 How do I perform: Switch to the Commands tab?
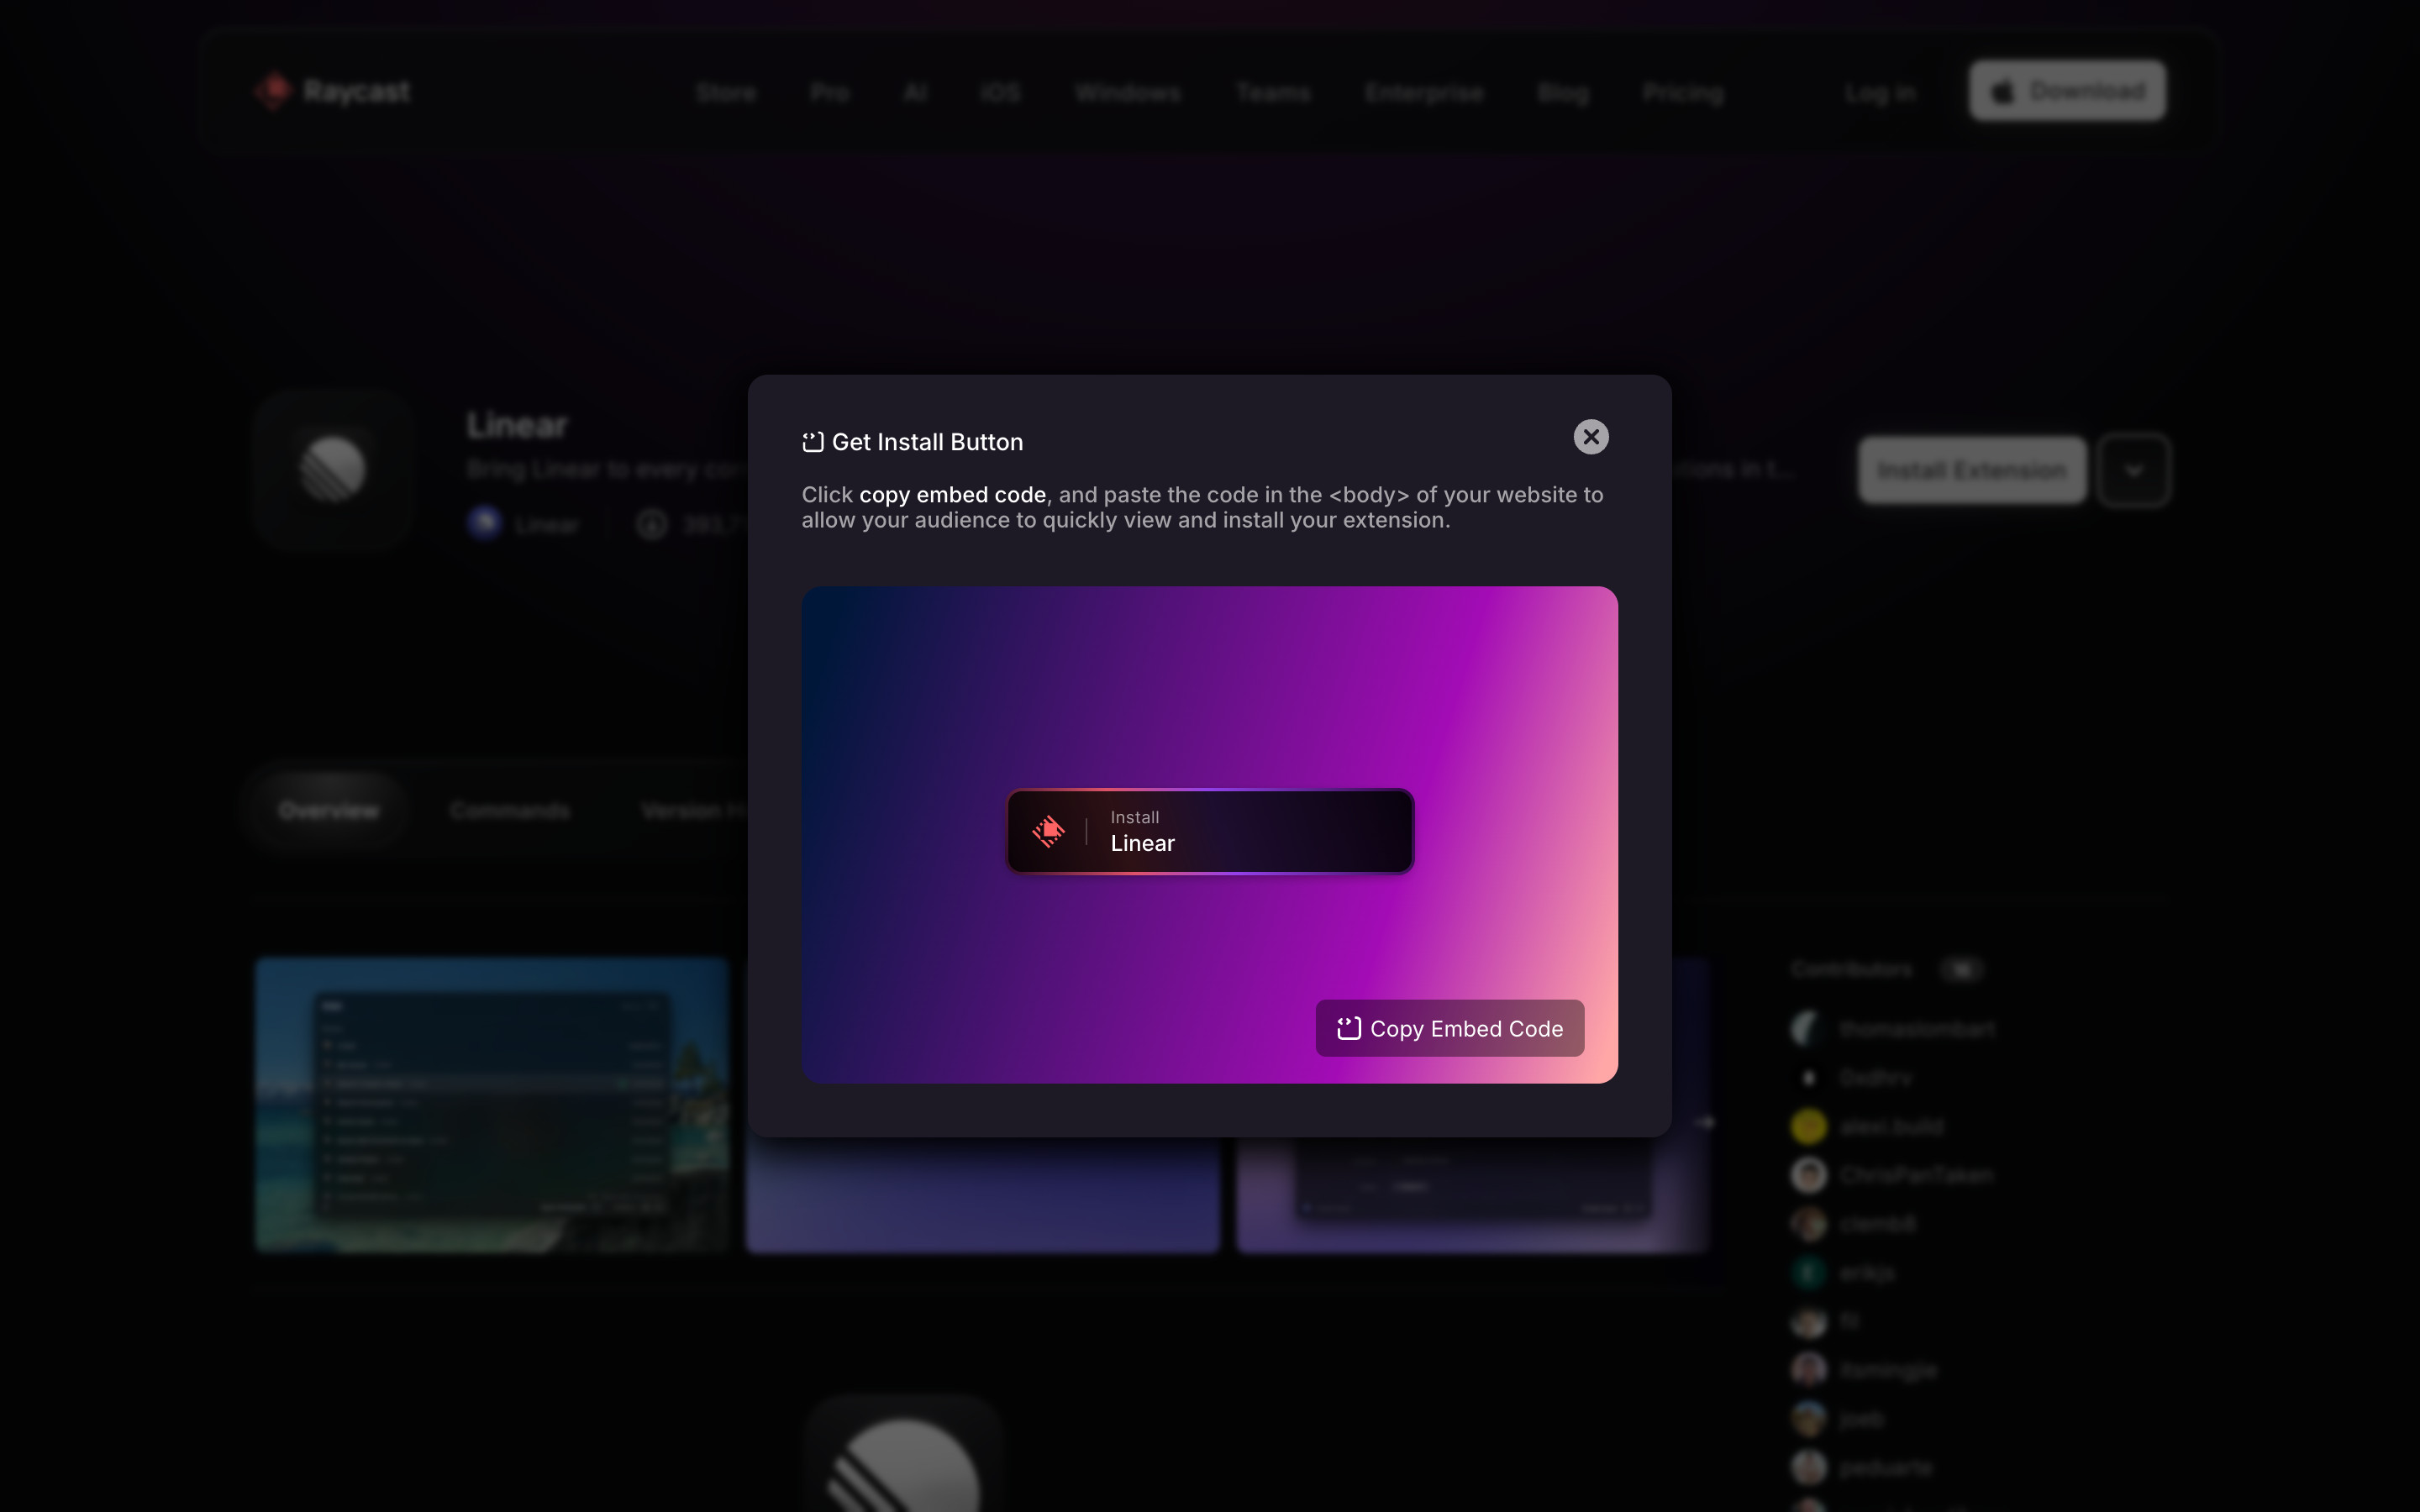coord(510,810)
